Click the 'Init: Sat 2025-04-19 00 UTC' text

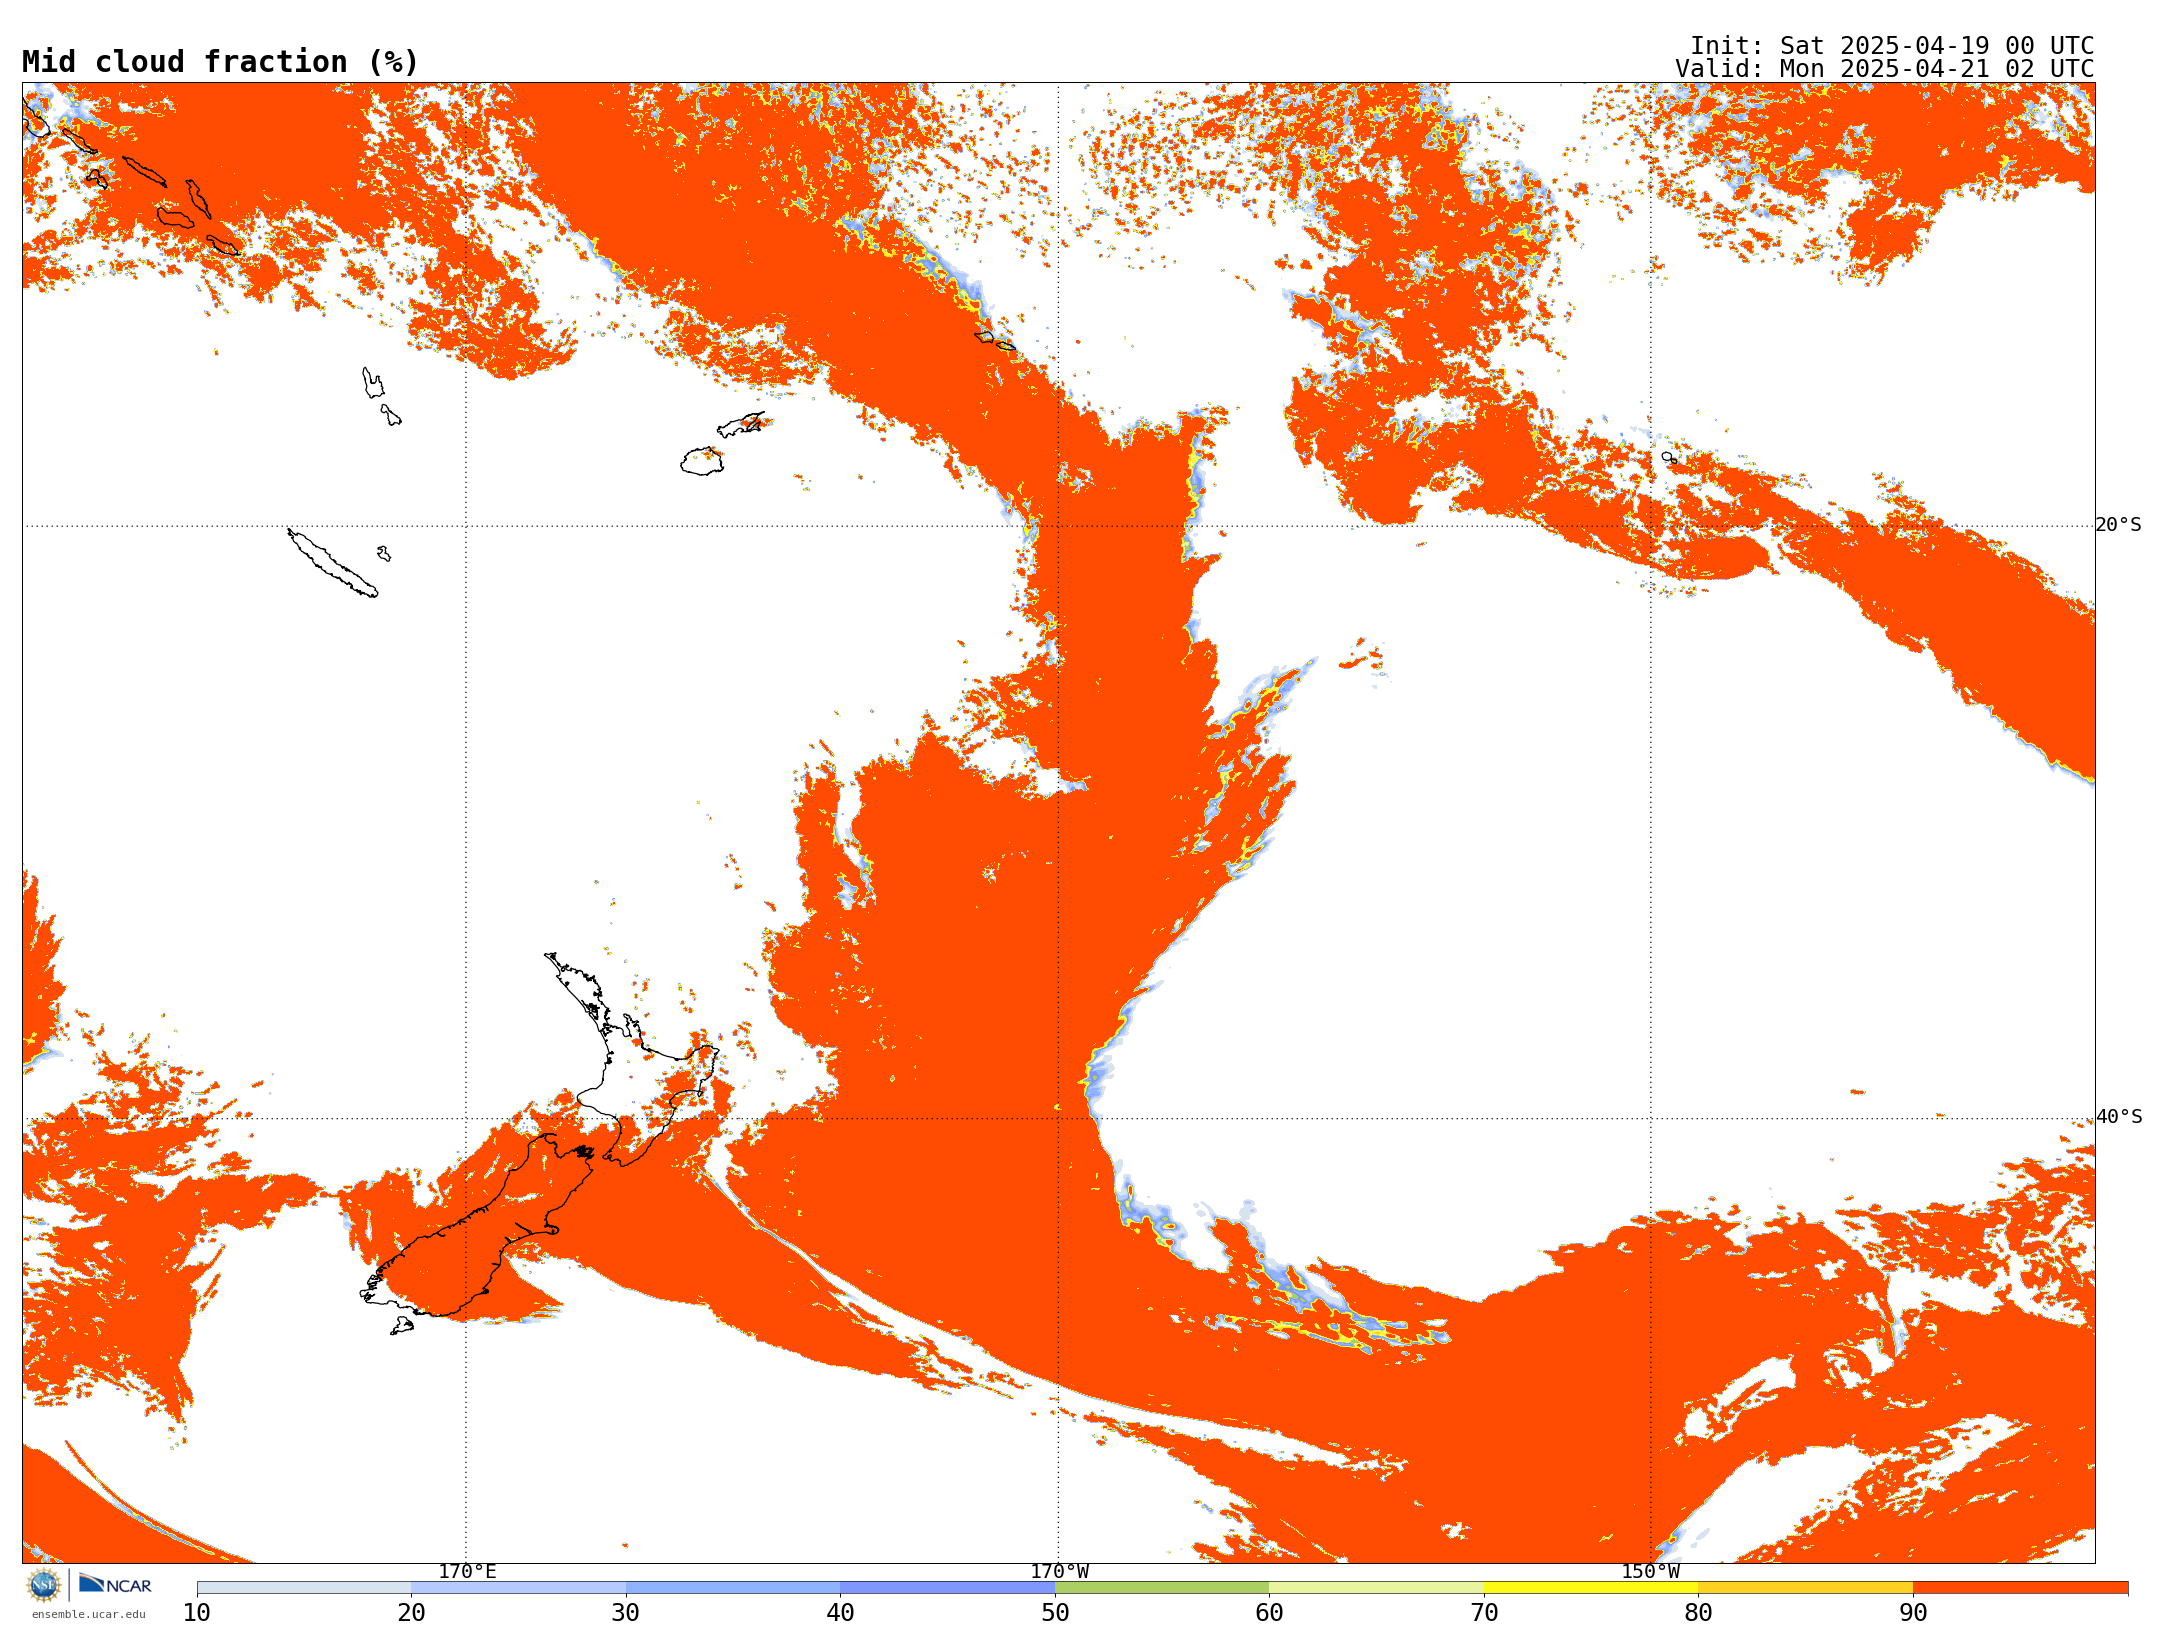click(1892, 46)
